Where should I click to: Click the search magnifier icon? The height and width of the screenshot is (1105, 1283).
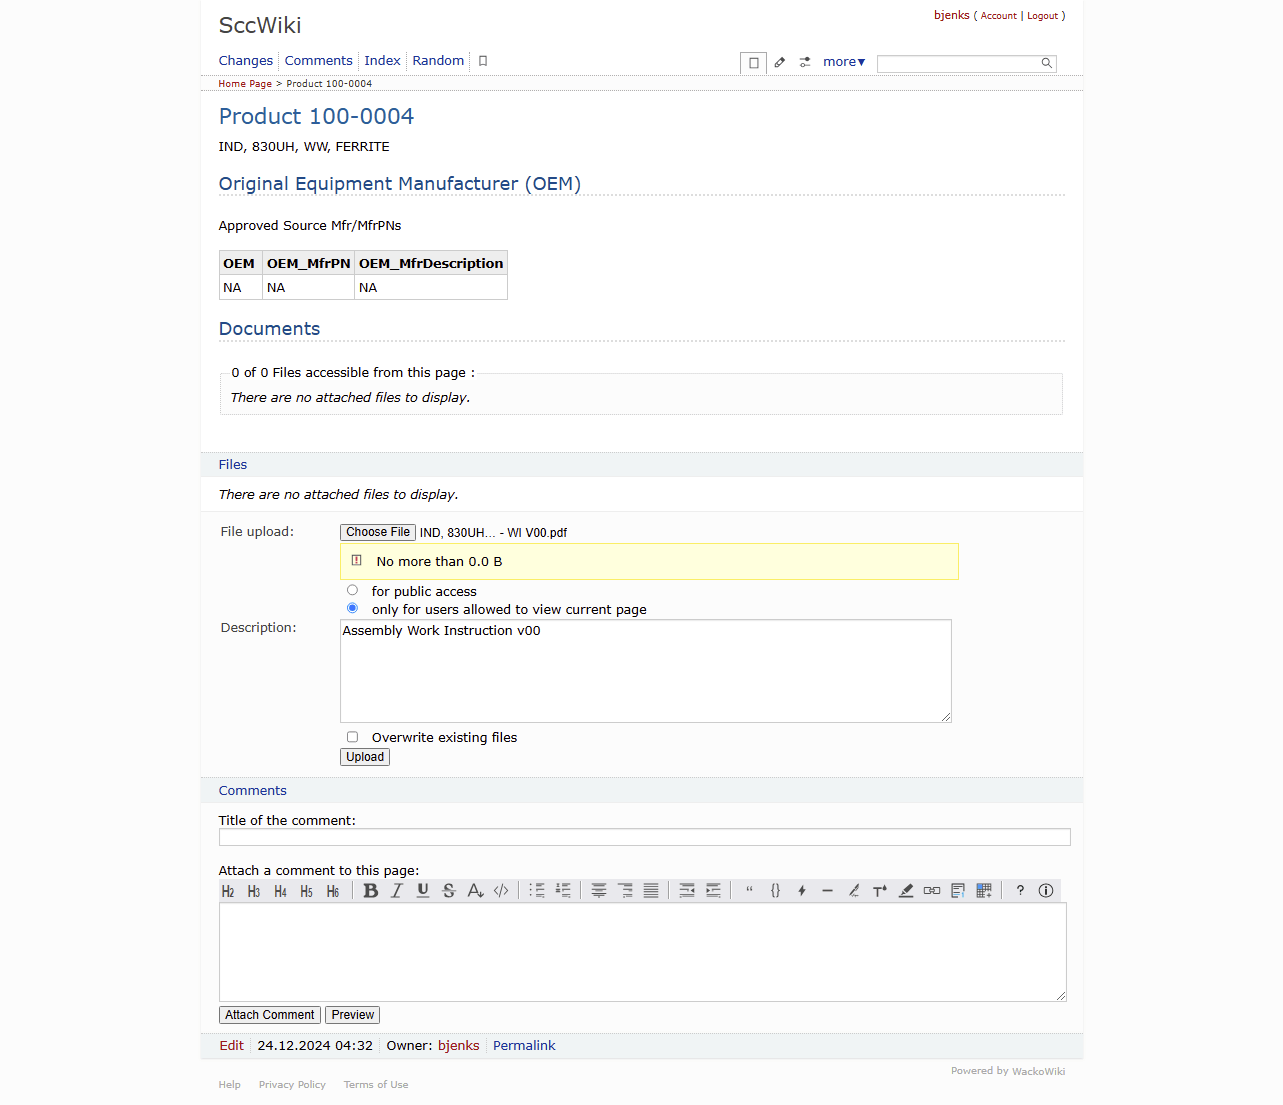pos(1046,63)
